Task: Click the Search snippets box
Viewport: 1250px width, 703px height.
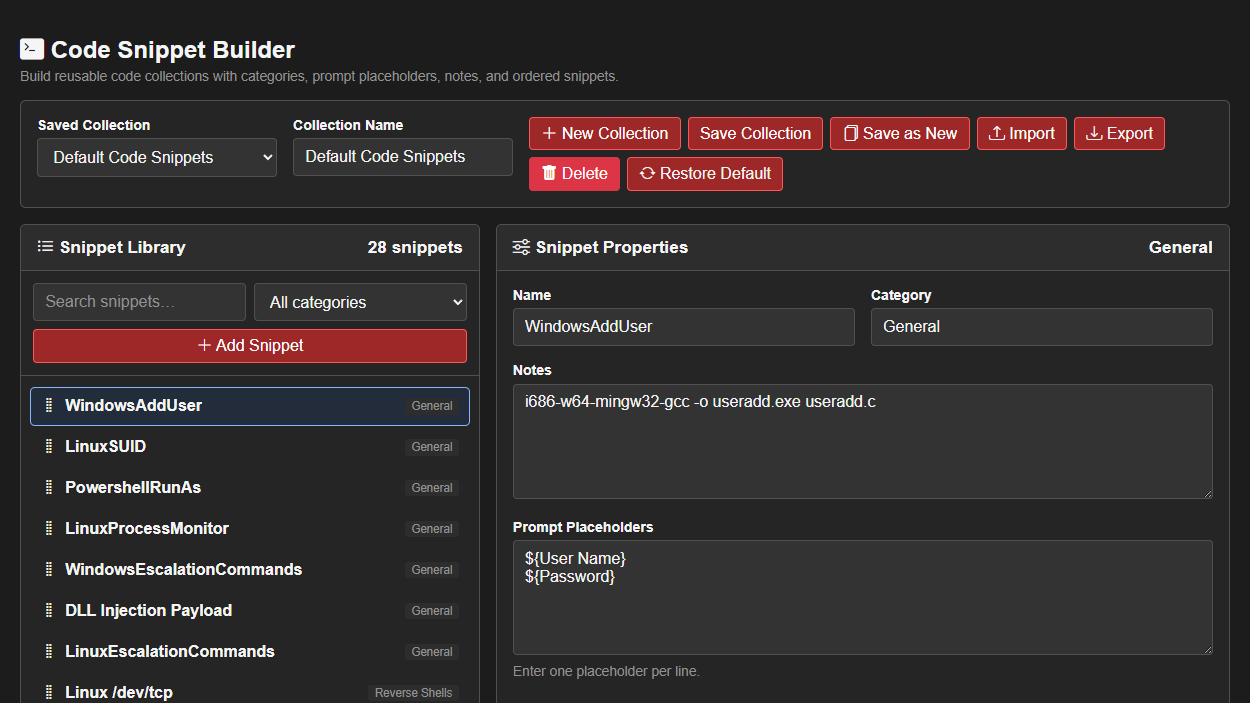Action: coord(139,302)
